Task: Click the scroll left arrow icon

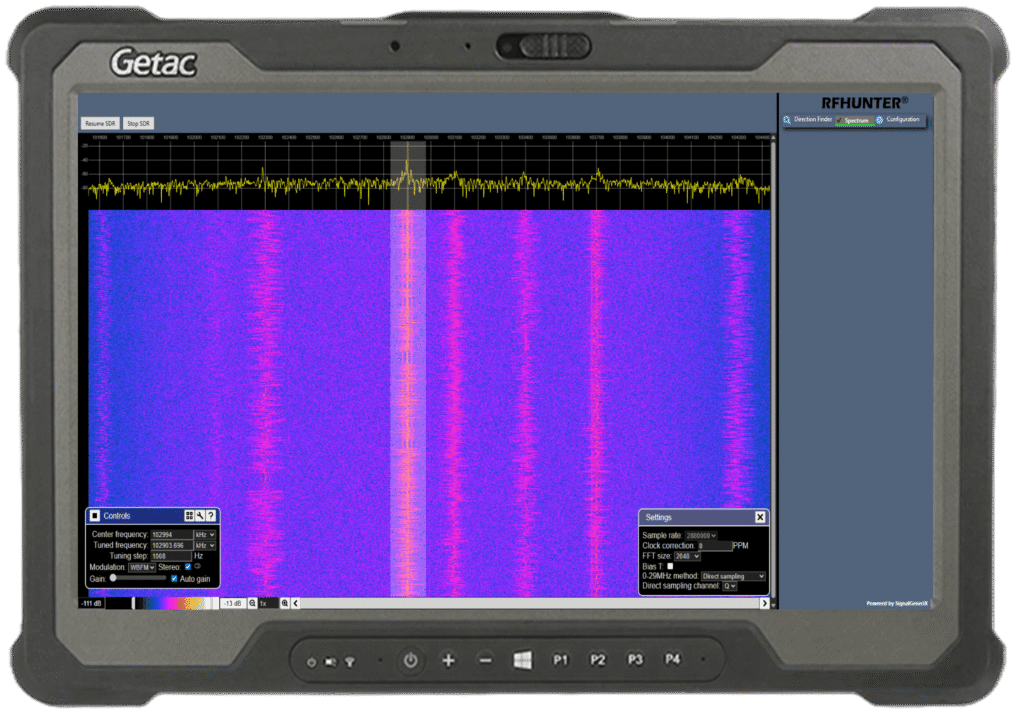Action: pyautogui.click(x=296, y=604)
